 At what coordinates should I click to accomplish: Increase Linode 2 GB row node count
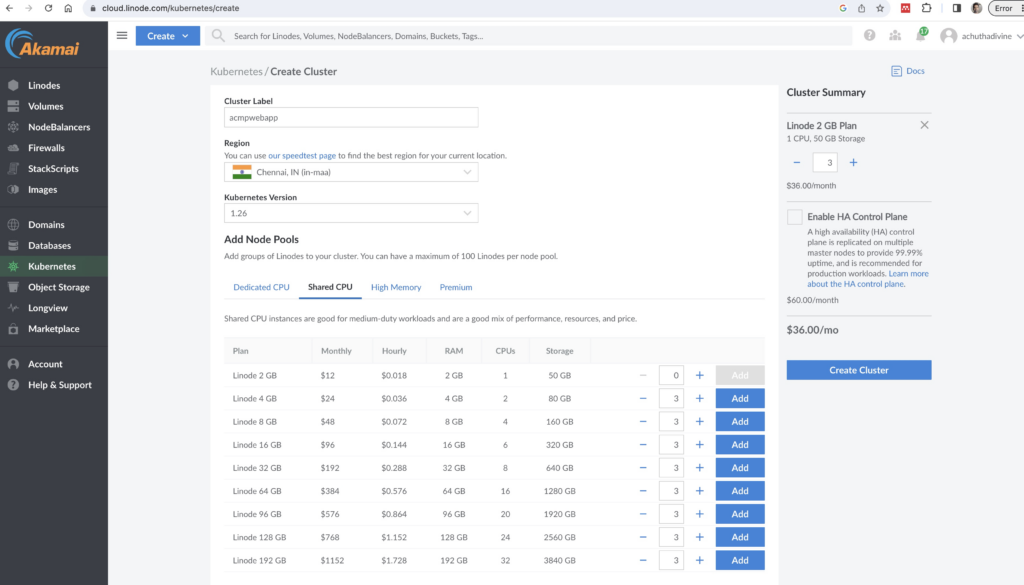pos(699,375)
